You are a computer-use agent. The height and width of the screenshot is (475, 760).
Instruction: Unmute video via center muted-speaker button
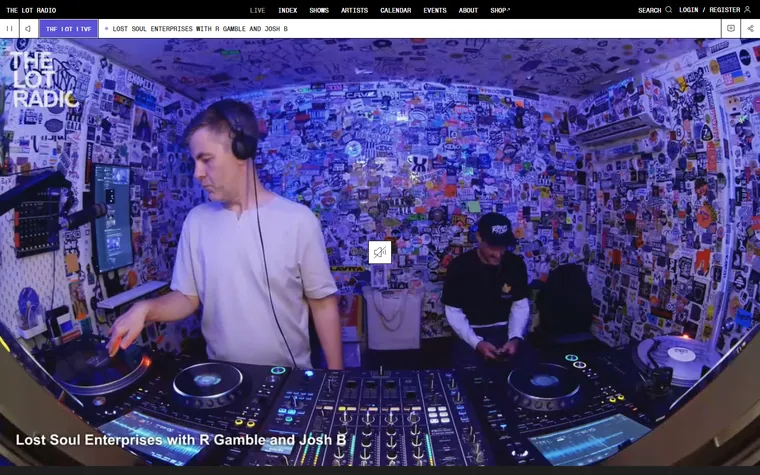380,252
